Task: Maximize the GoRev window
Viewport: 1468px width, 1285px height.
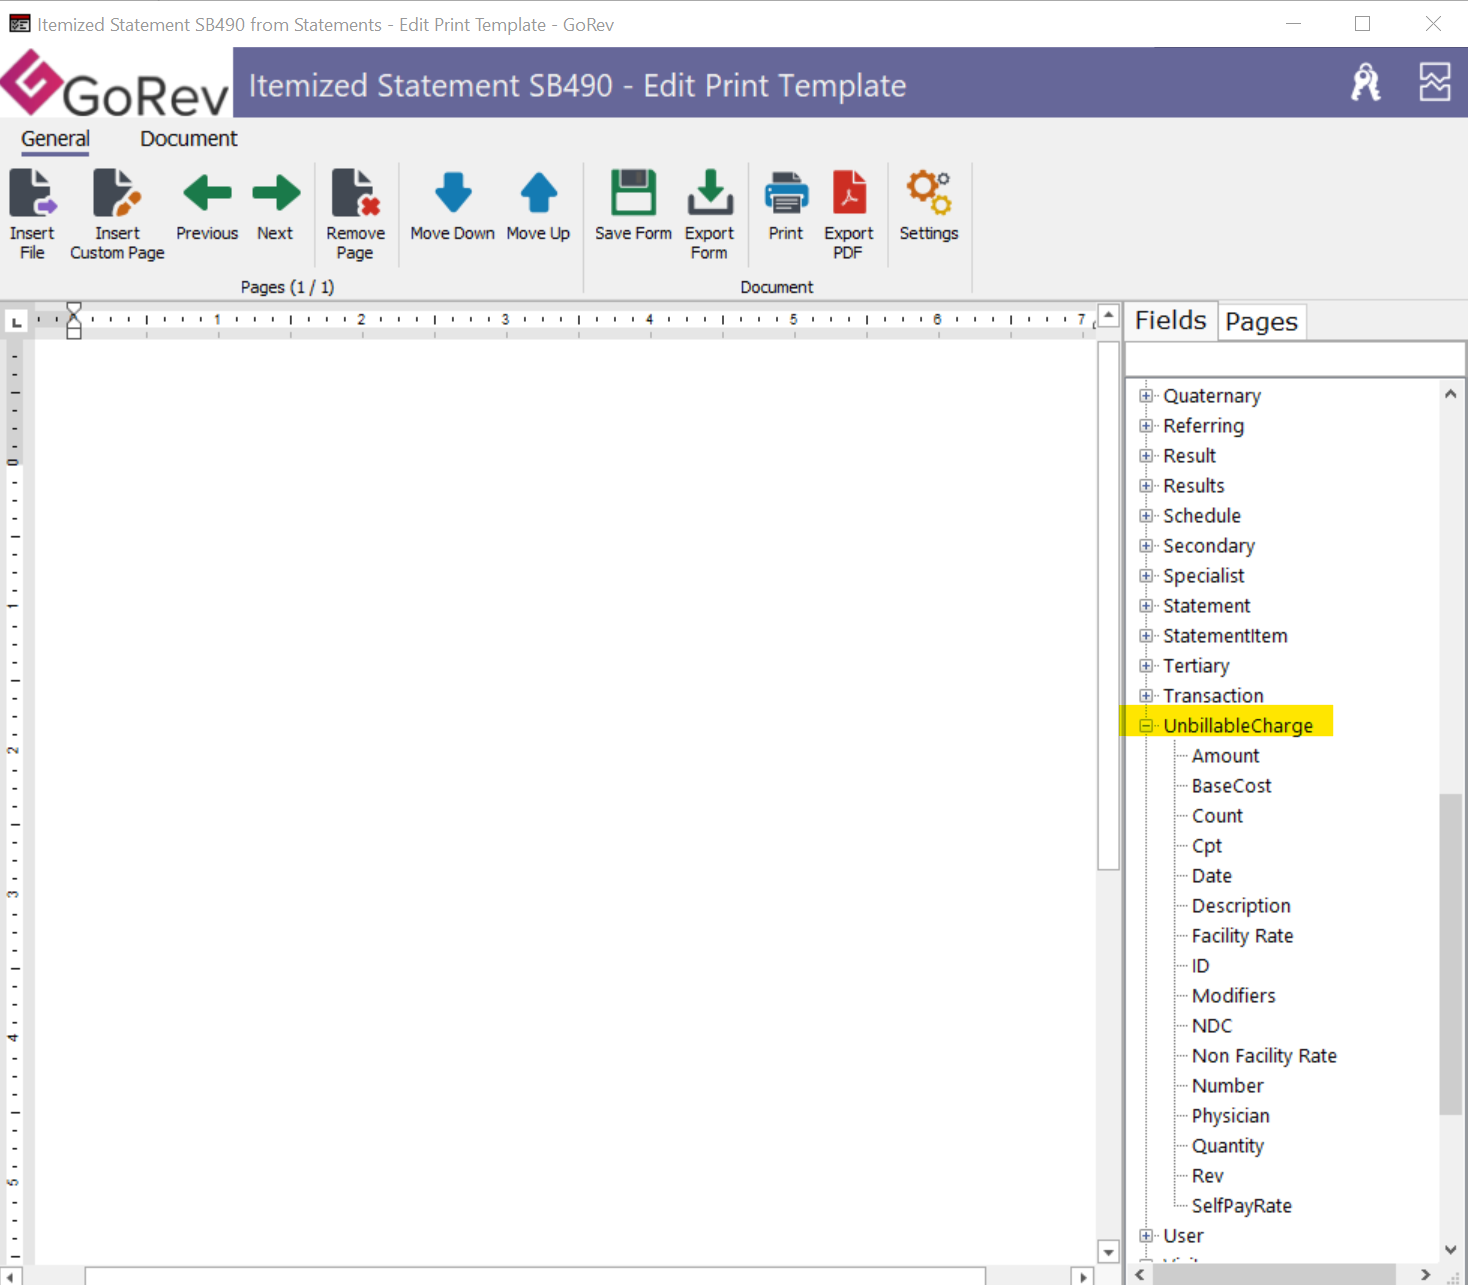Action: click(x=1362, y=23)
